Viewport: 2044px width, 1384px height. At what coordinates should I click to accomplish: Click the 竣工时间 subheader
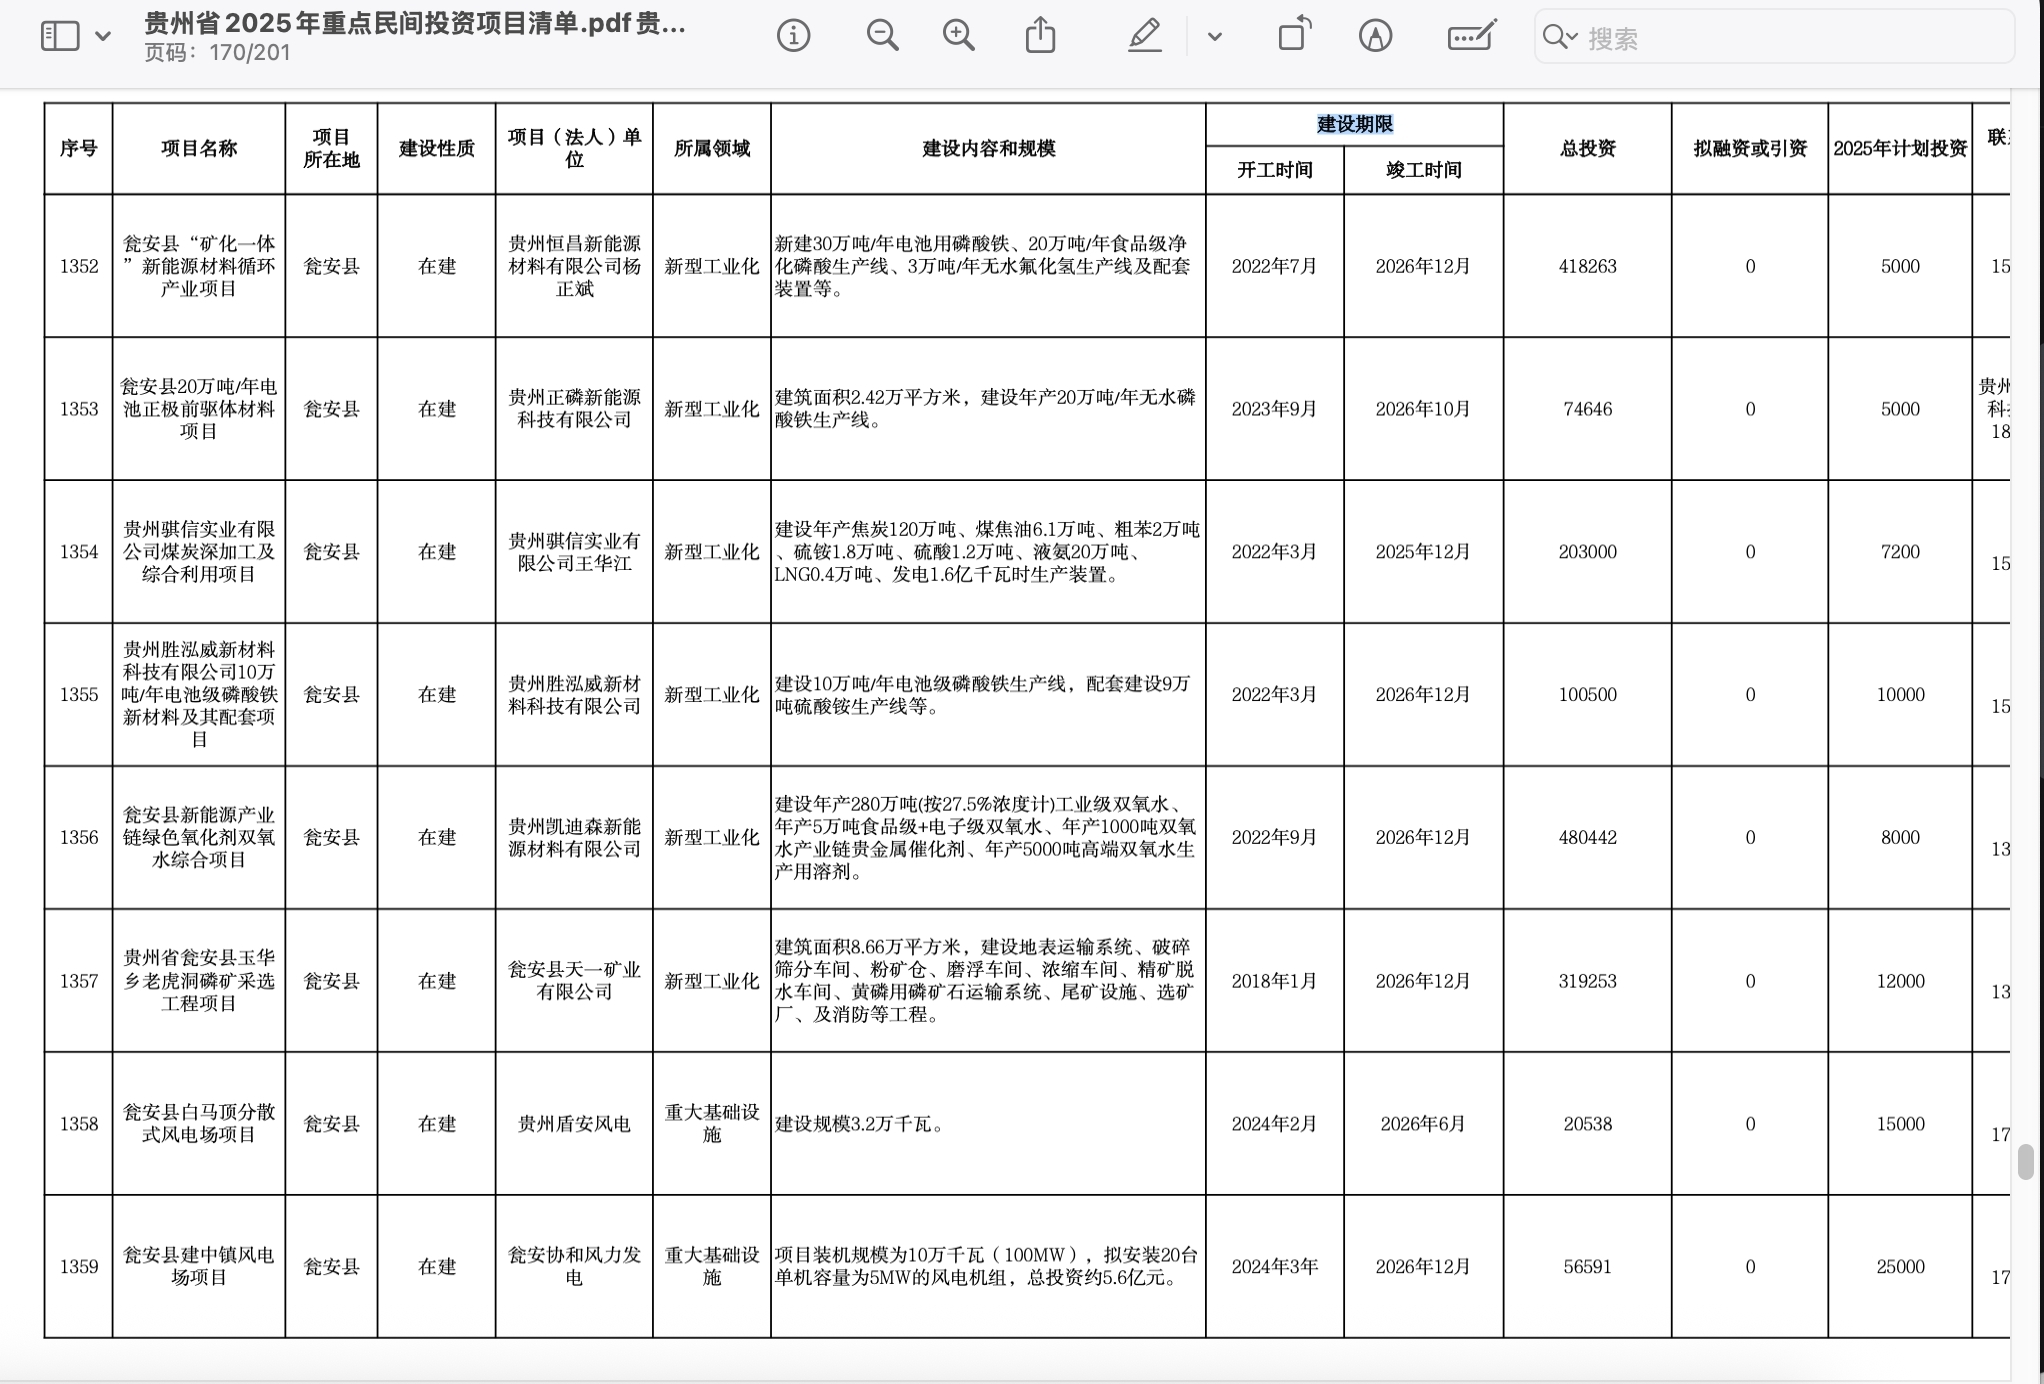click(x=1423, y=170)
